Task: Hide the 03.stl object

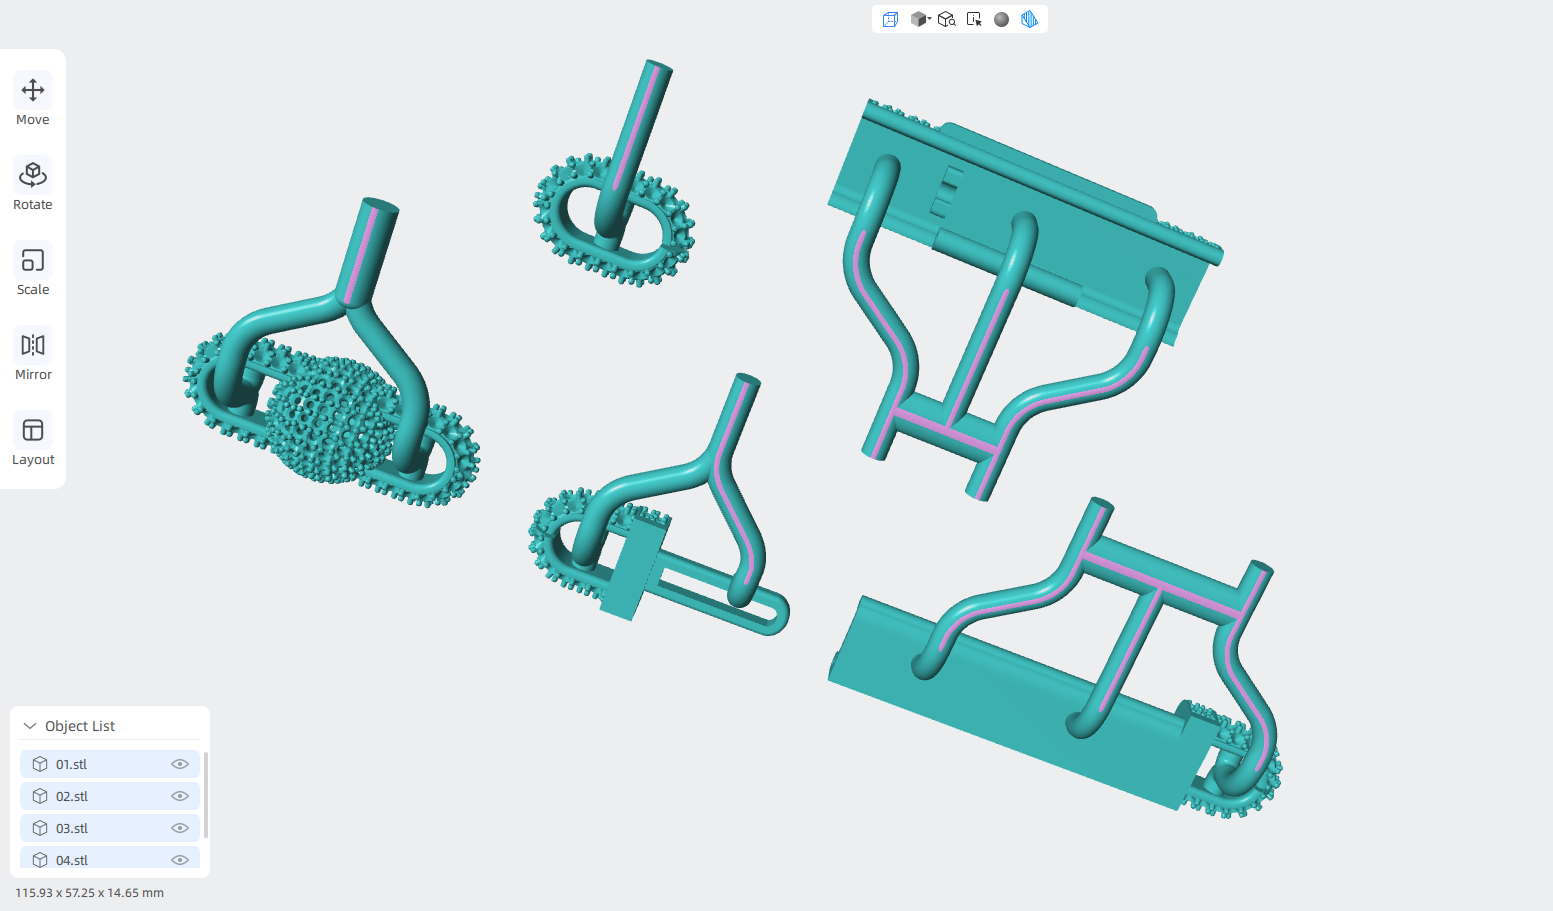Action: 180,828
